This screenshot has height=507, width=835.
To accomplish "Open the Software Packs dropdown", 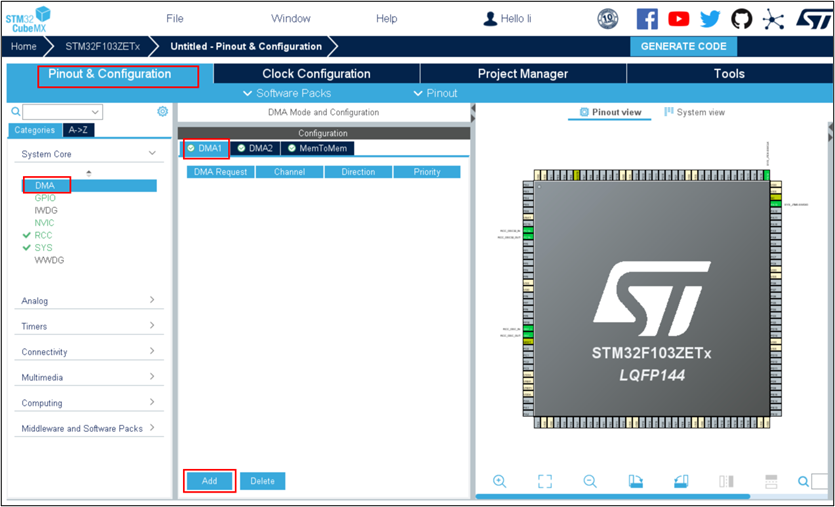I will 287,93.
